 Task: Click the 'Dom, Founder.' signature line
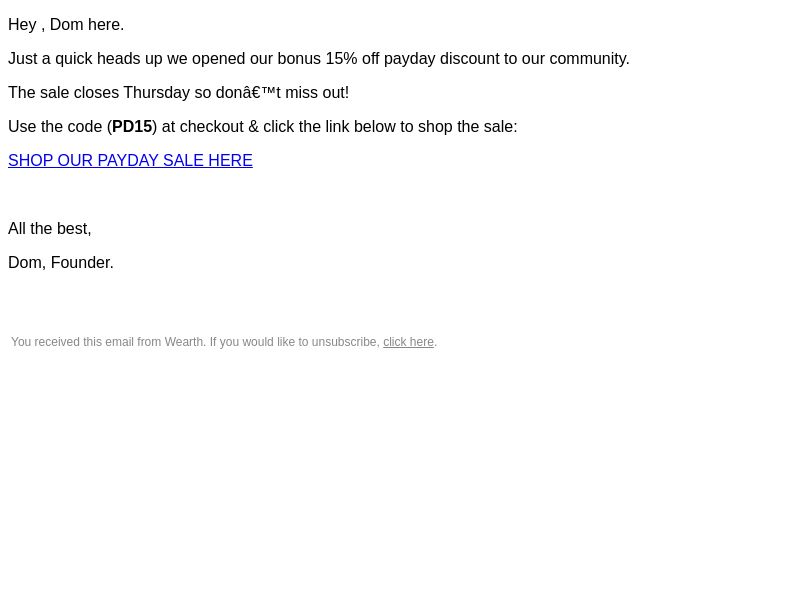pyautogui.click(x=61, y=263)
